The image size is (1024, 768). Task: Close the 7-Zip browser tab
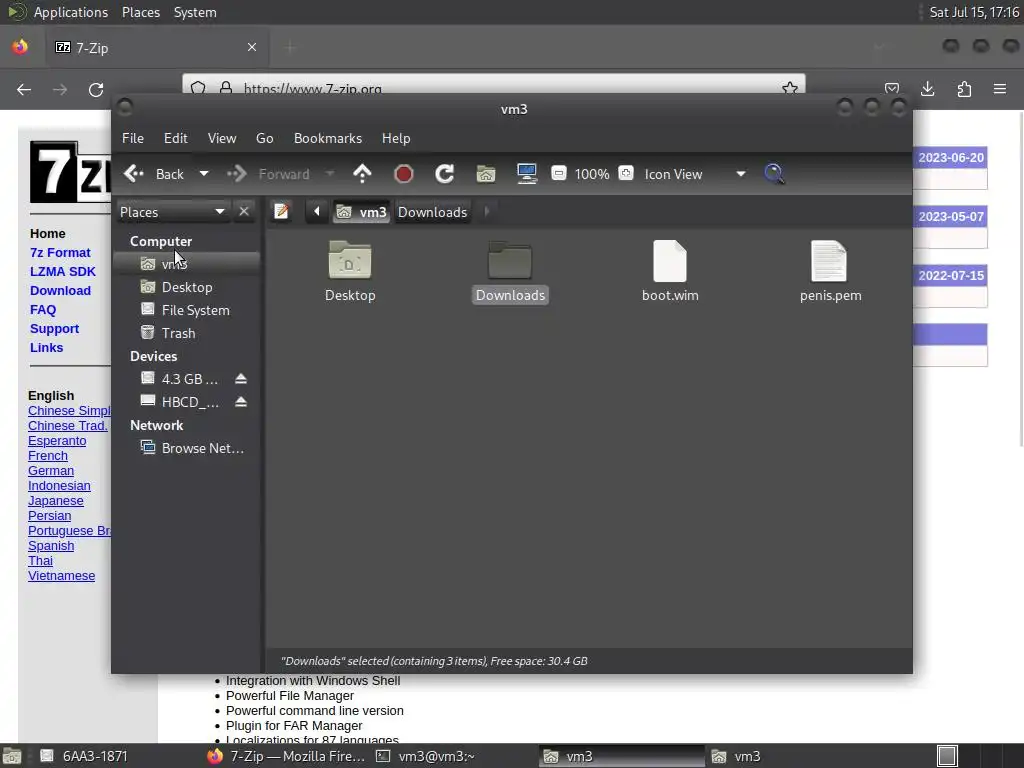(x=252, y=47)
